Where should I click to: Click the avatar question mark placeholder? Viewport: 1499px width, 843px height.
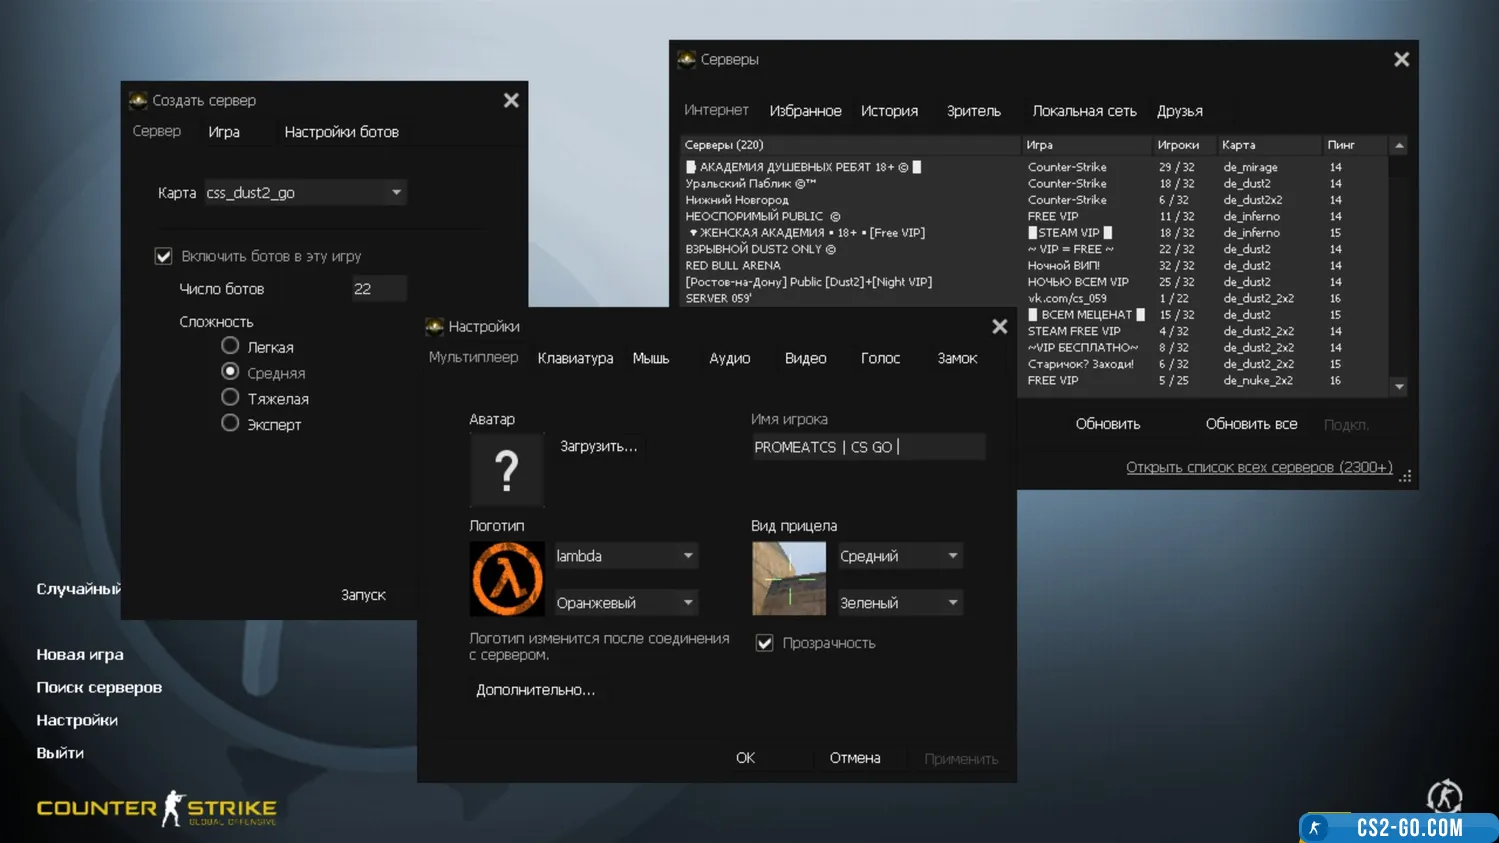coord(507,470)
